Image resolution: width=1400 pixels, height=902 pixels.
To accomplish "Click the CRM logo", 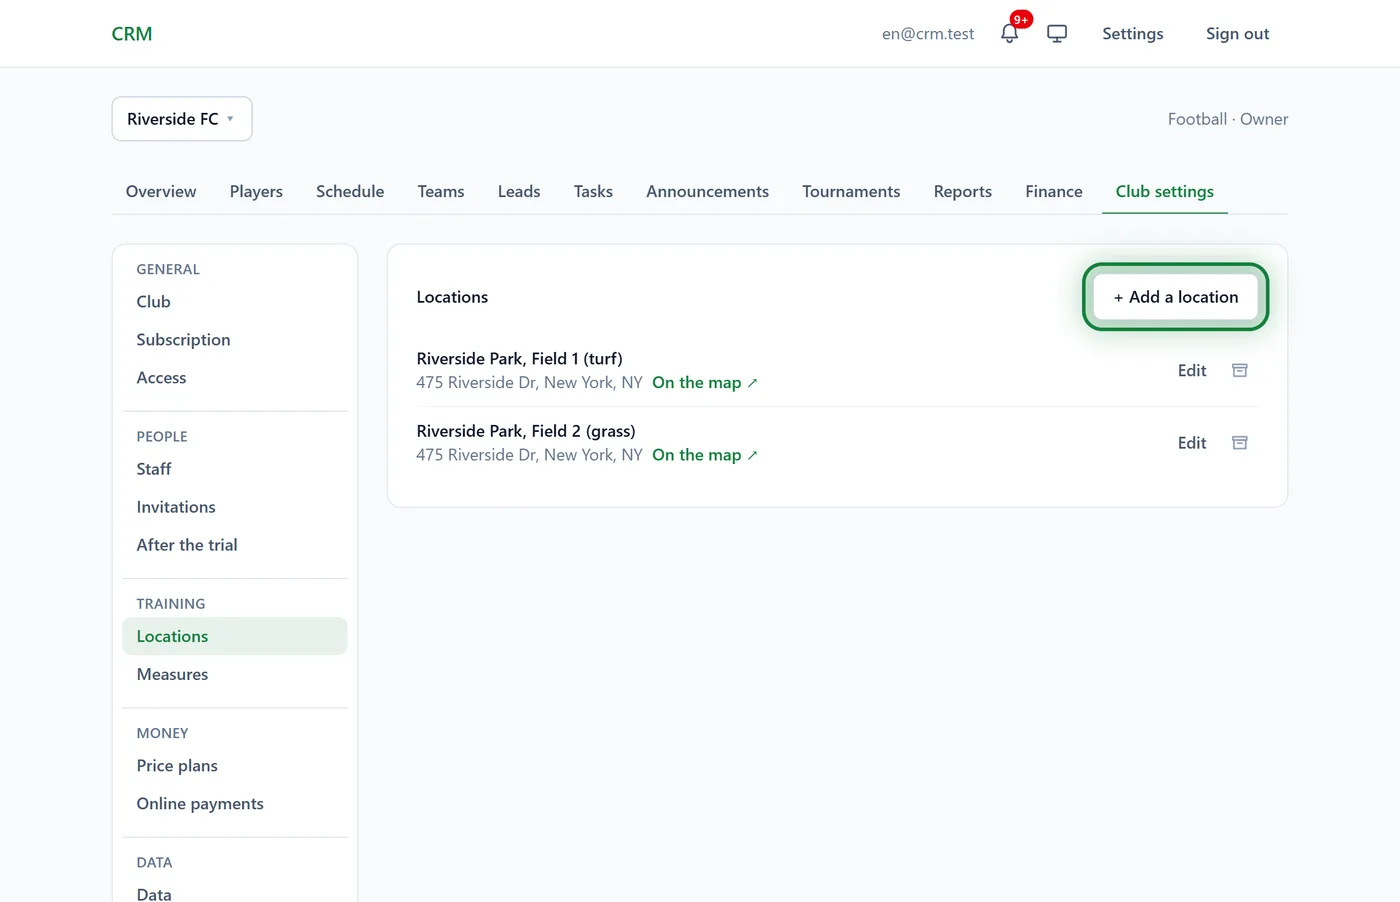I will click(132, 34).
